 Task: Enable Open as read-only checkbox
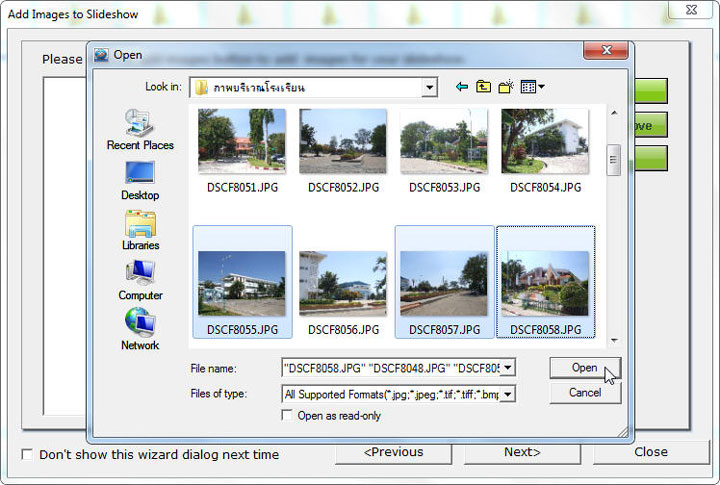click(x=289, y=415)
